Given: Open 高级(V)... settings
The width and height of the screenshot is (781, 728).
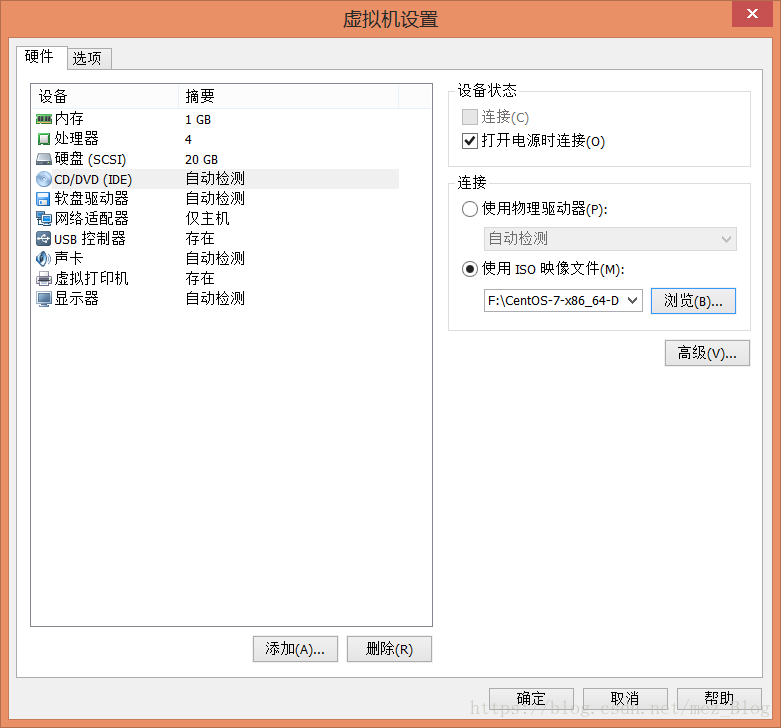Looking at the screenshot, I should 707,353.
